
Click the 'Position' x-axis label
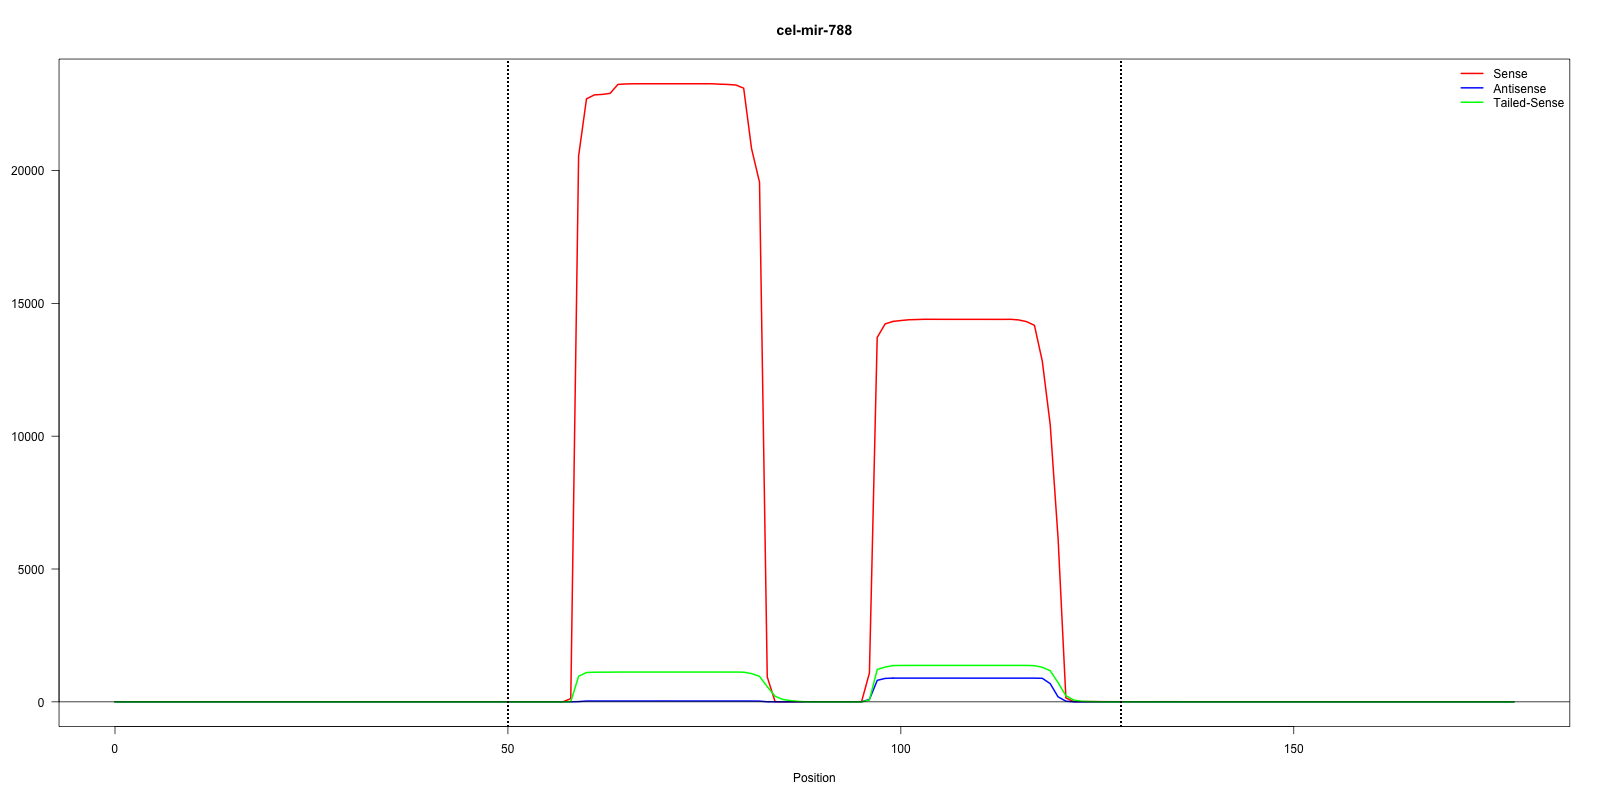(x=814, y=778)
